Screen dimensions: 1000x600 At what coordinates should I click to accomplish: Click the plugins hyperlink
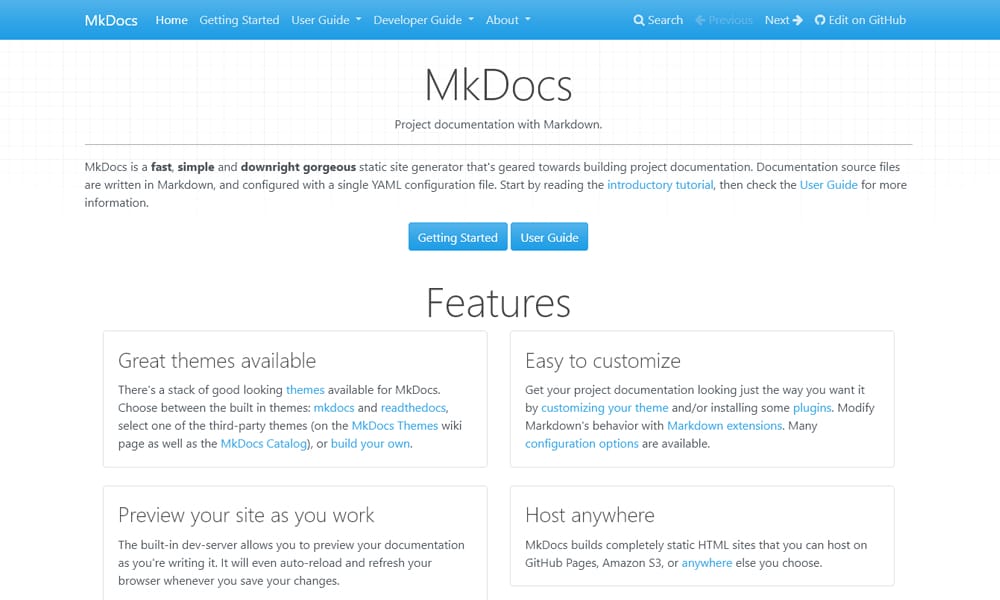tap(811, 407)
